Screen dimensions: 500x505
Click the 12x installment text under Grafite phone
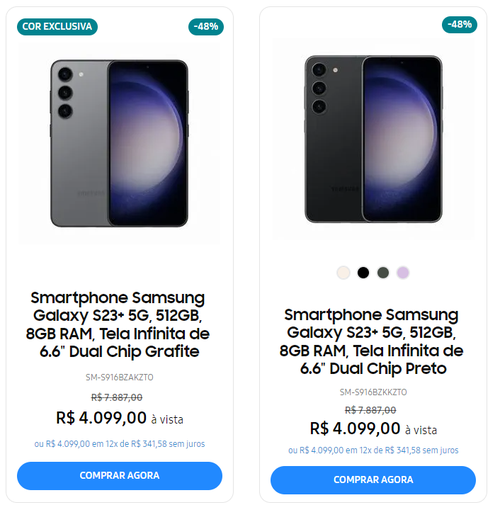click(x=119, y=444)
